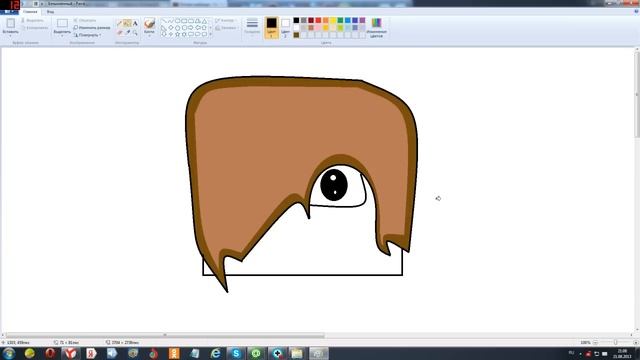Screen dimensions: 640x360
Task: Pick the yellow palette swatch
Action: 333,20
